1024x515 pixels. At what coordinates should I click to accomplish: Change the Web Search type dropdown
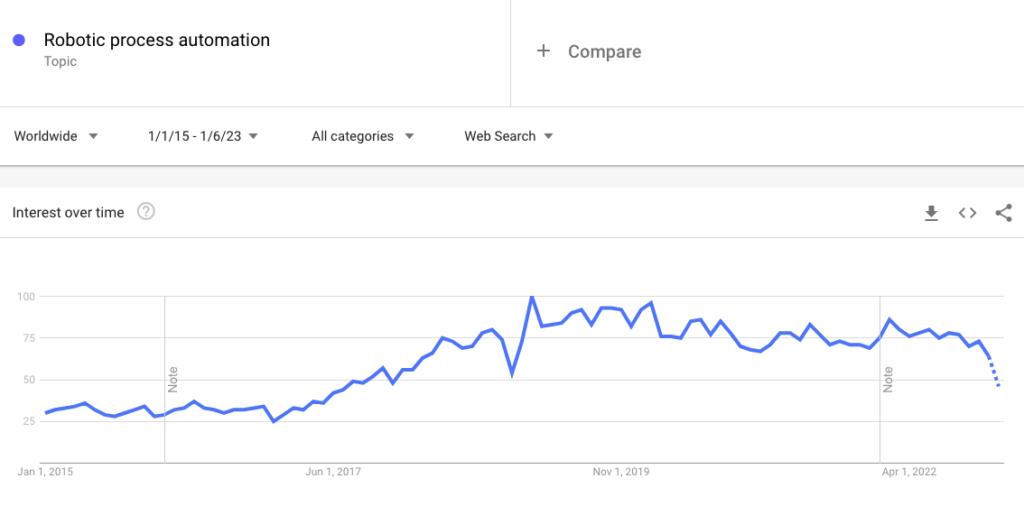tap(509, 136)
